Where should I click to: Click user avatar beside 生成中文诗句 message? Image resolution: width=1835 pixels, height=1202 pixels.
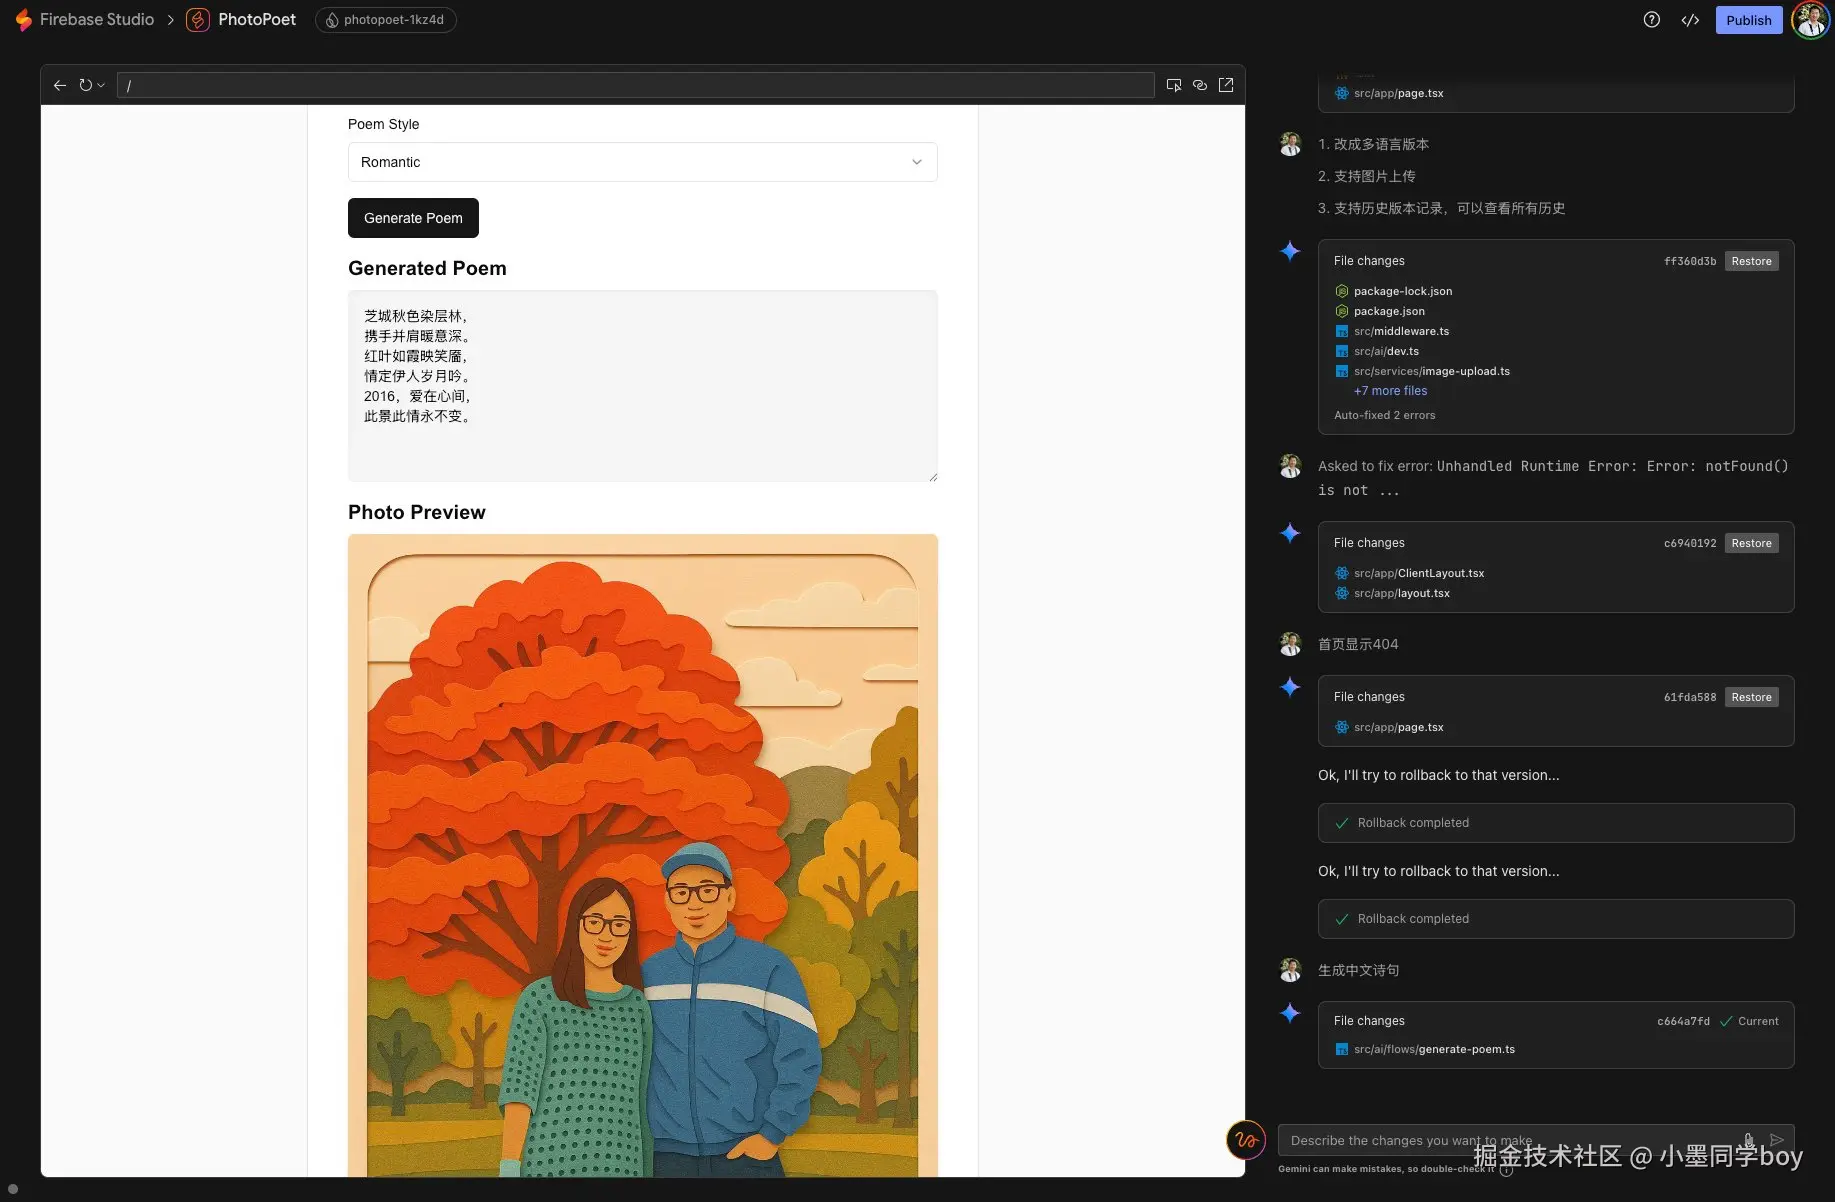tap(1290, 970)
